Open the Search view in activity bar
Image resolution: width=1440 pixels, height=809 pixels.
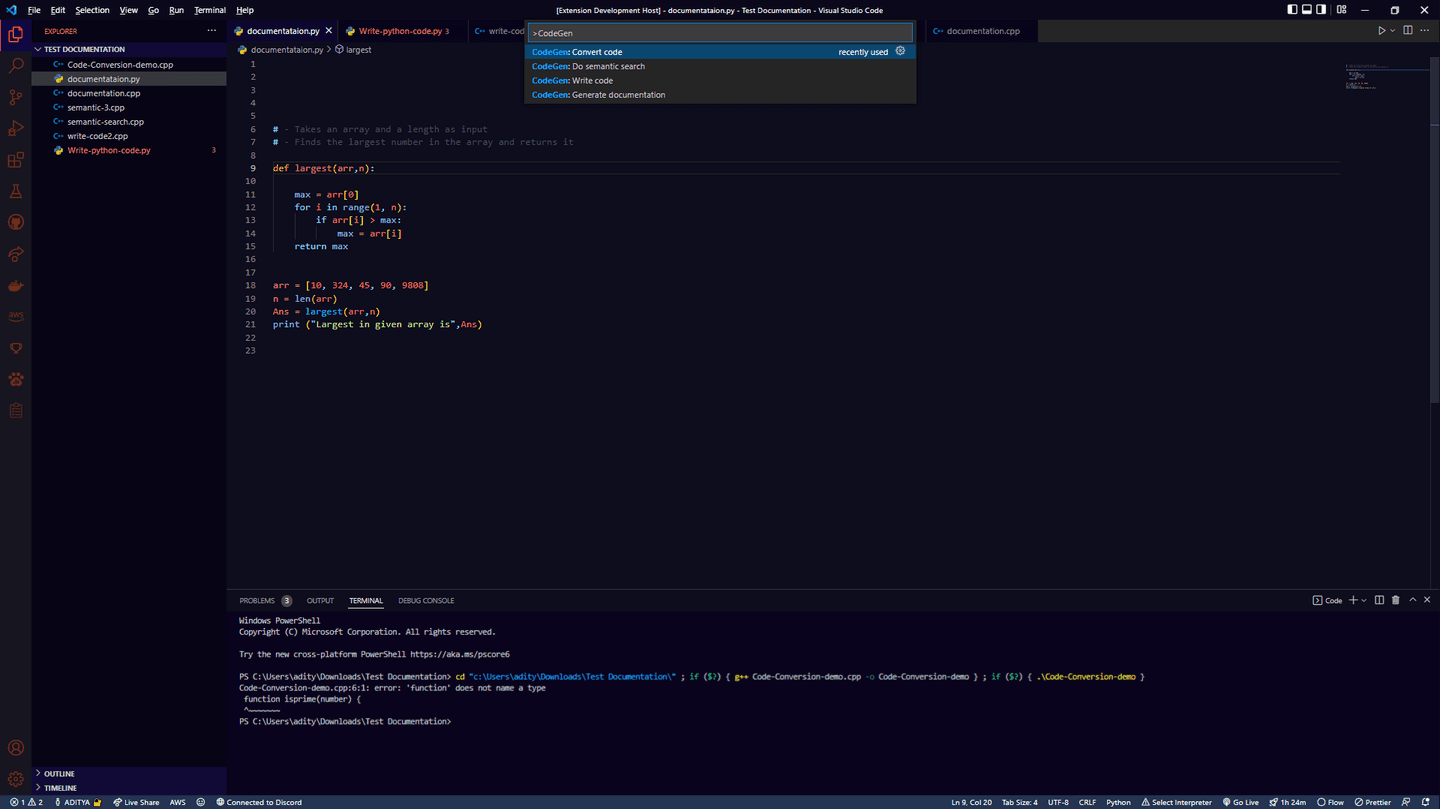tap(16, 66)
